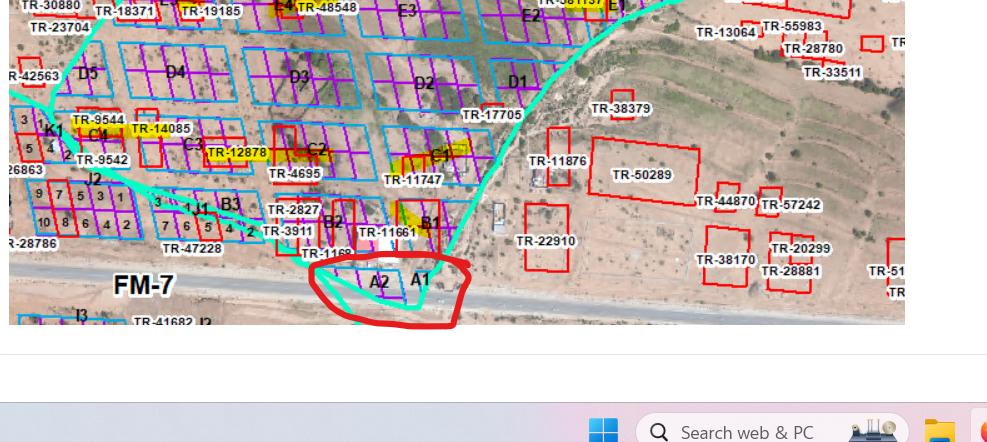
Task: Click parcel label TR-2827
Action: tap(294, 210)
